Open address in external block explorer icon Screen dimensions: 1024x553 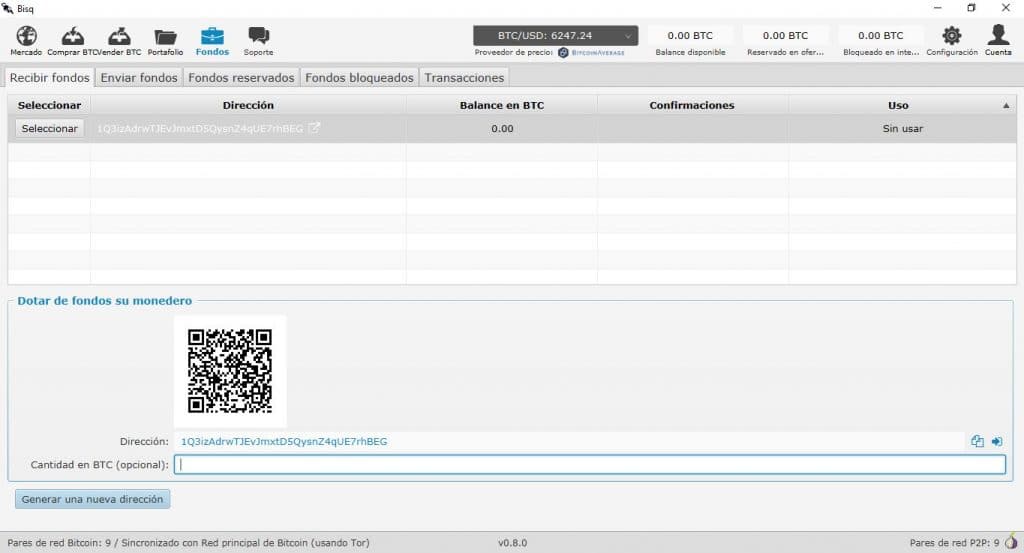(x=314, y=128)
